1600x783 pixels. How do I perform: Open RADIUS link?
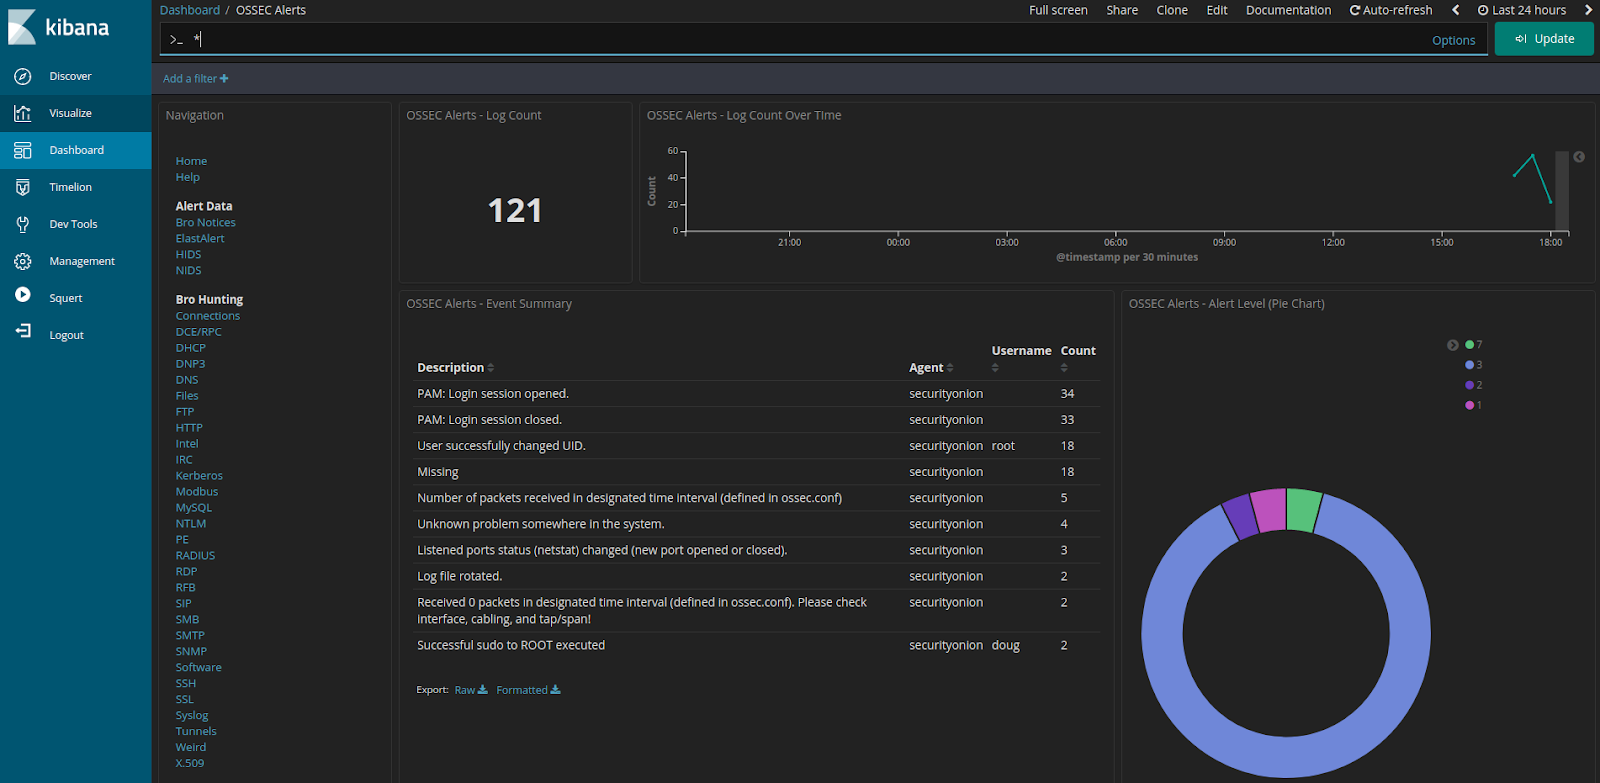(x=195, y=556)
